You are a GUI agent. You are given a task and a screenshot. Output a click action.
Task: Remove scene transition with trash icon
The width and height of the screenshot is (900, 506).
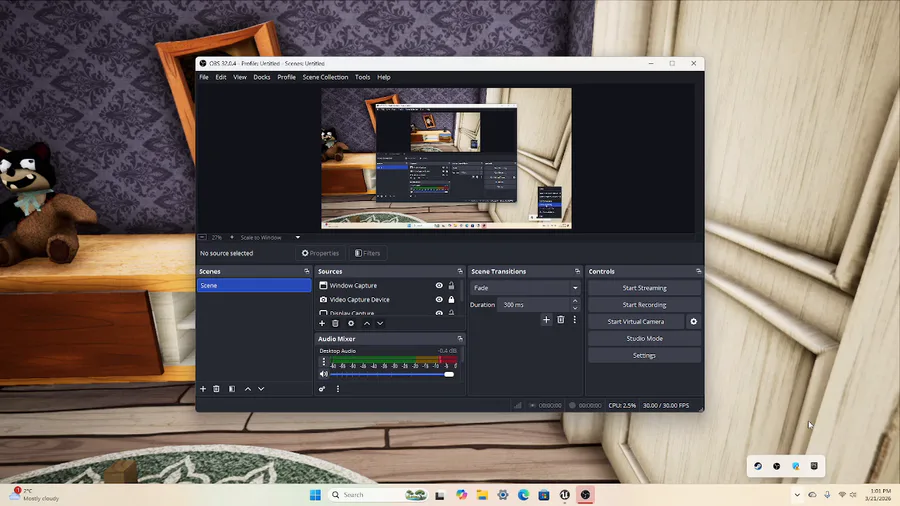click(x=561, y=320)
